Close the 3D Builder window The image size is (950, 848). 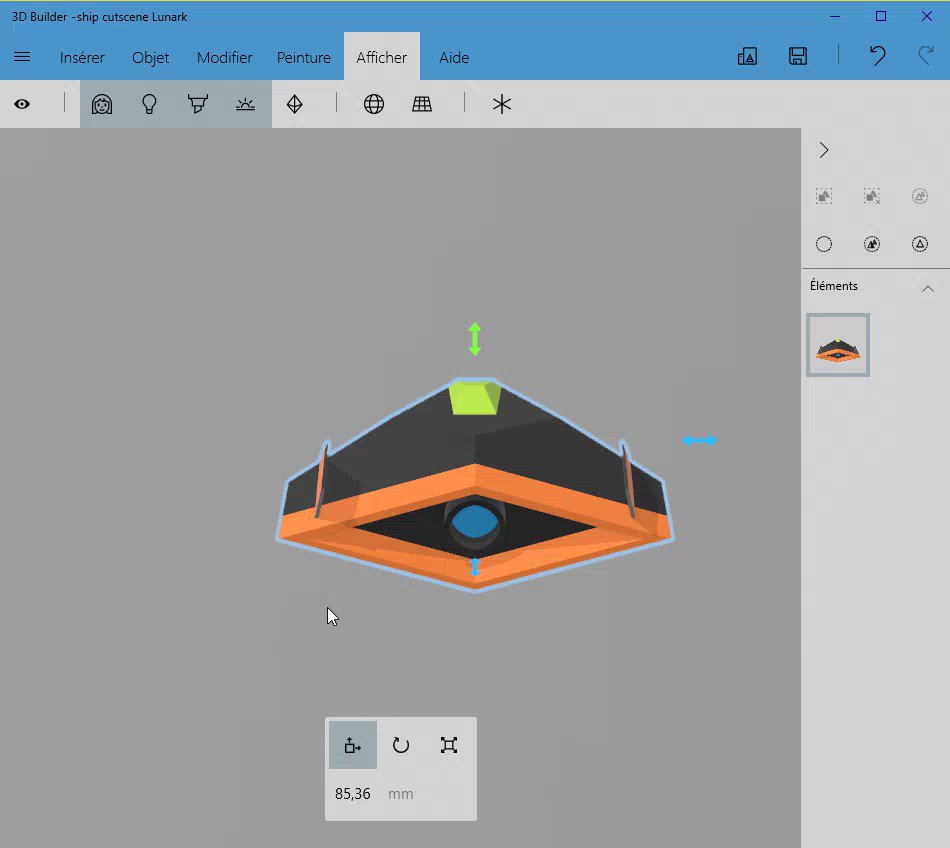[926, 16]
